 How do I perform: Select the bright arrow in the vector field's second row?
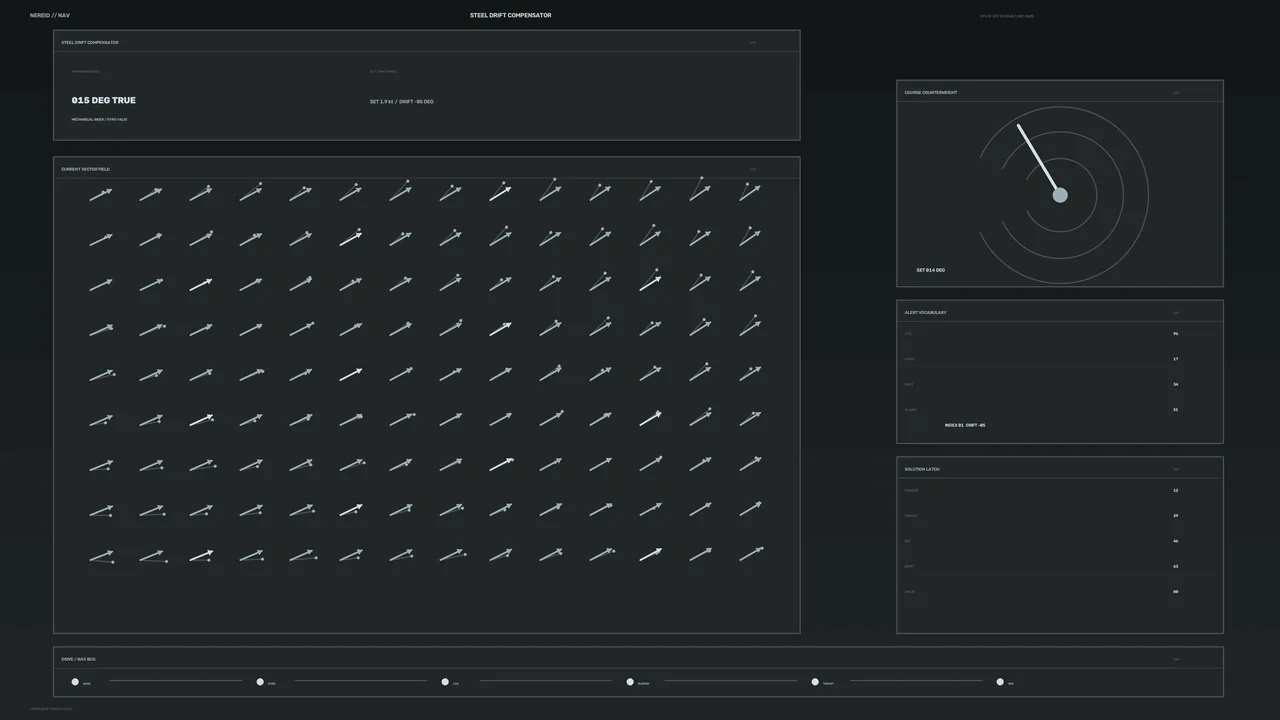pyautogui.click(x=350, y=239)
